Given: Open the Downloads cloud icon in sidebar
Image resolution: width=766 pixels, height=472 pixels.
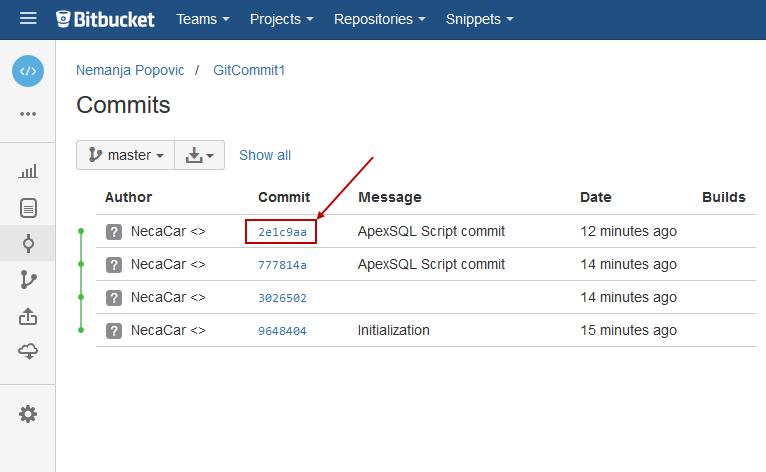Looking at the screenshot, I should [x=28, y=351].
